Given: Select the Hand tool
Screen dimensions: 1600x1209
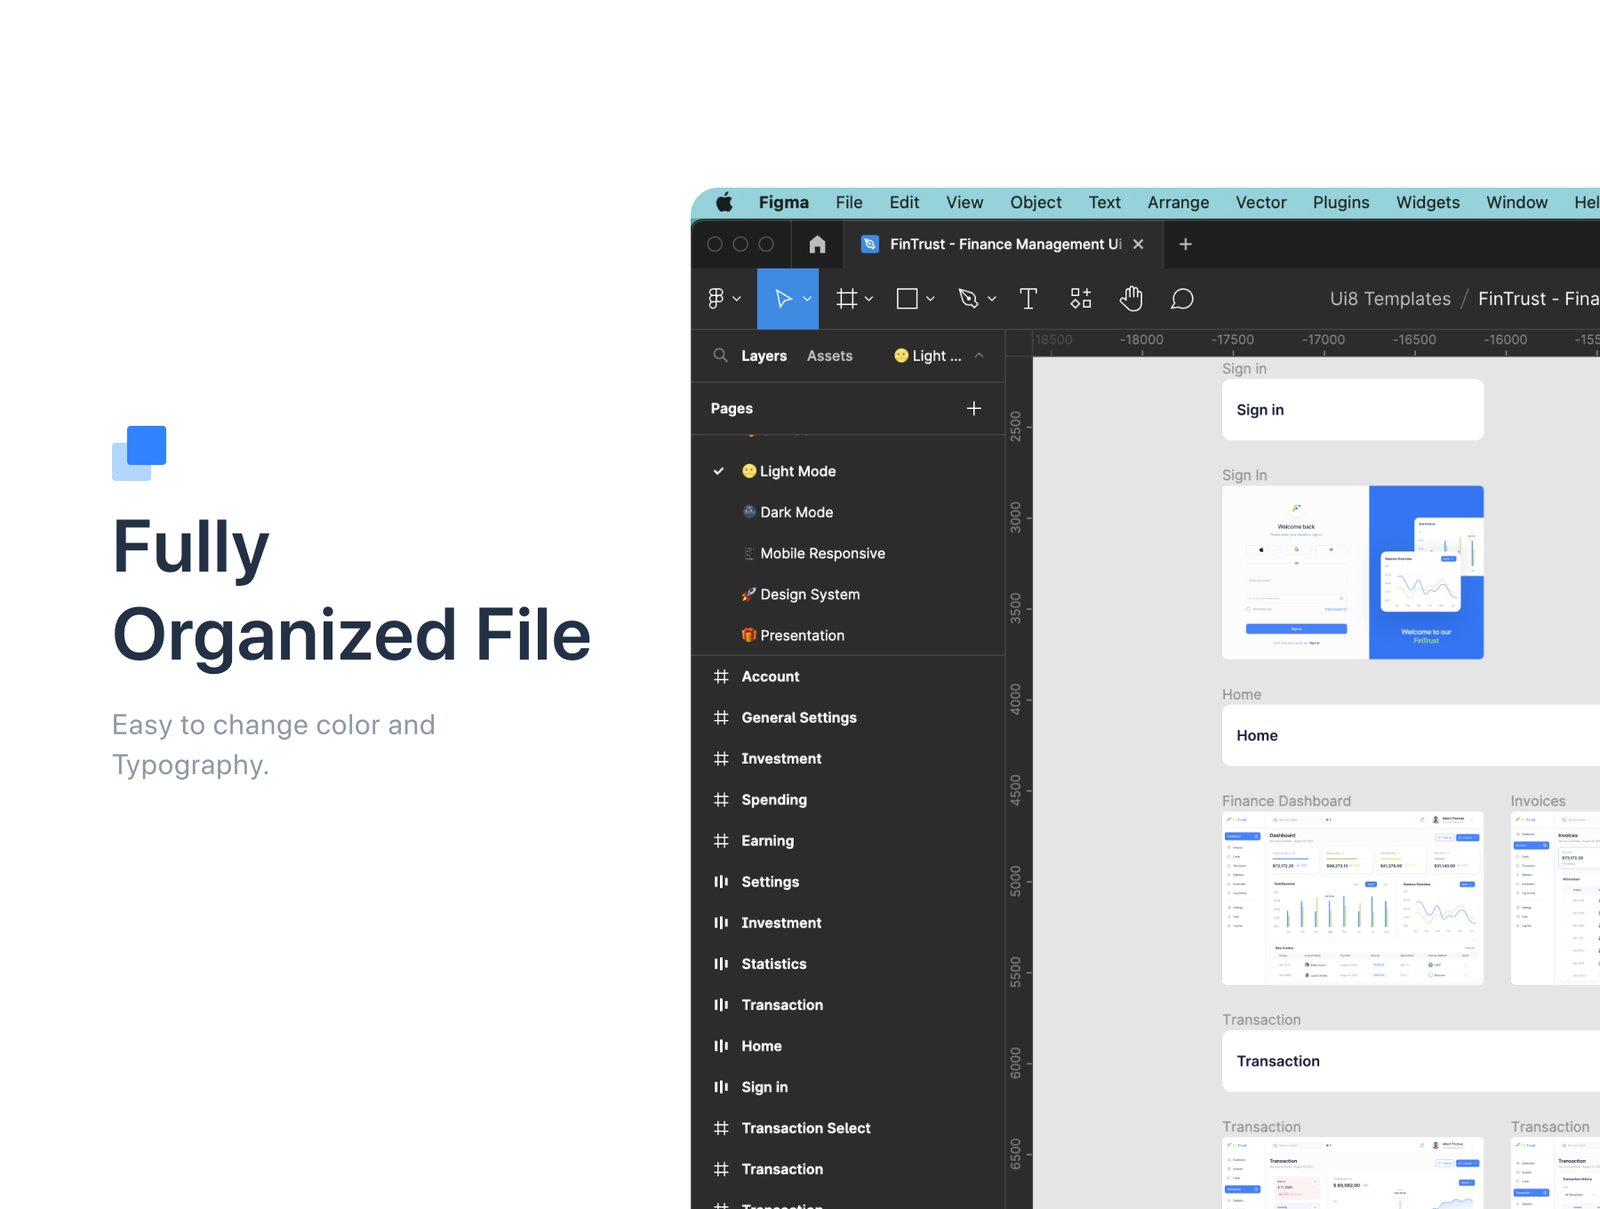Looking at the screenshot, I should coord(1131,299).
